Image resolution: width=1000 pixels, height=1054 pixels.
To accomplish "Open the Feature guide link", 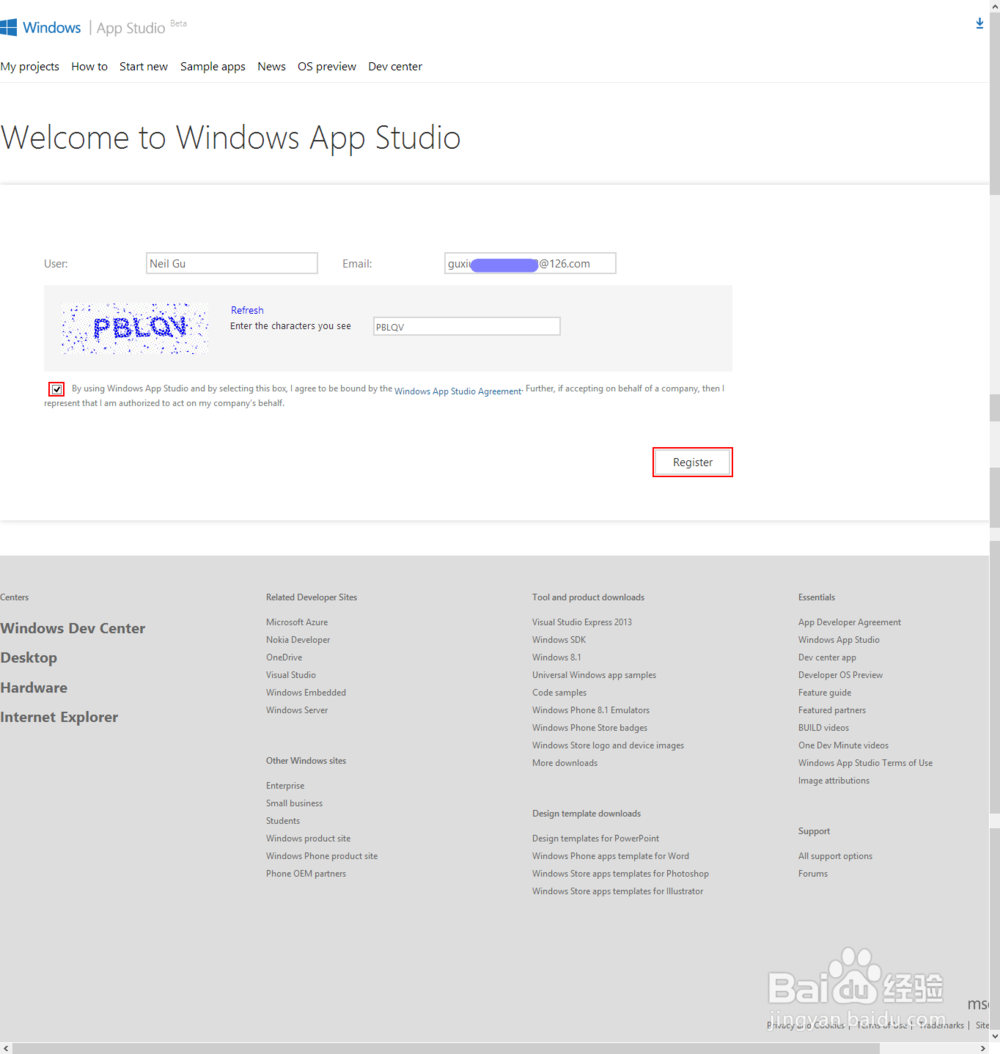I will click(825, 692).
